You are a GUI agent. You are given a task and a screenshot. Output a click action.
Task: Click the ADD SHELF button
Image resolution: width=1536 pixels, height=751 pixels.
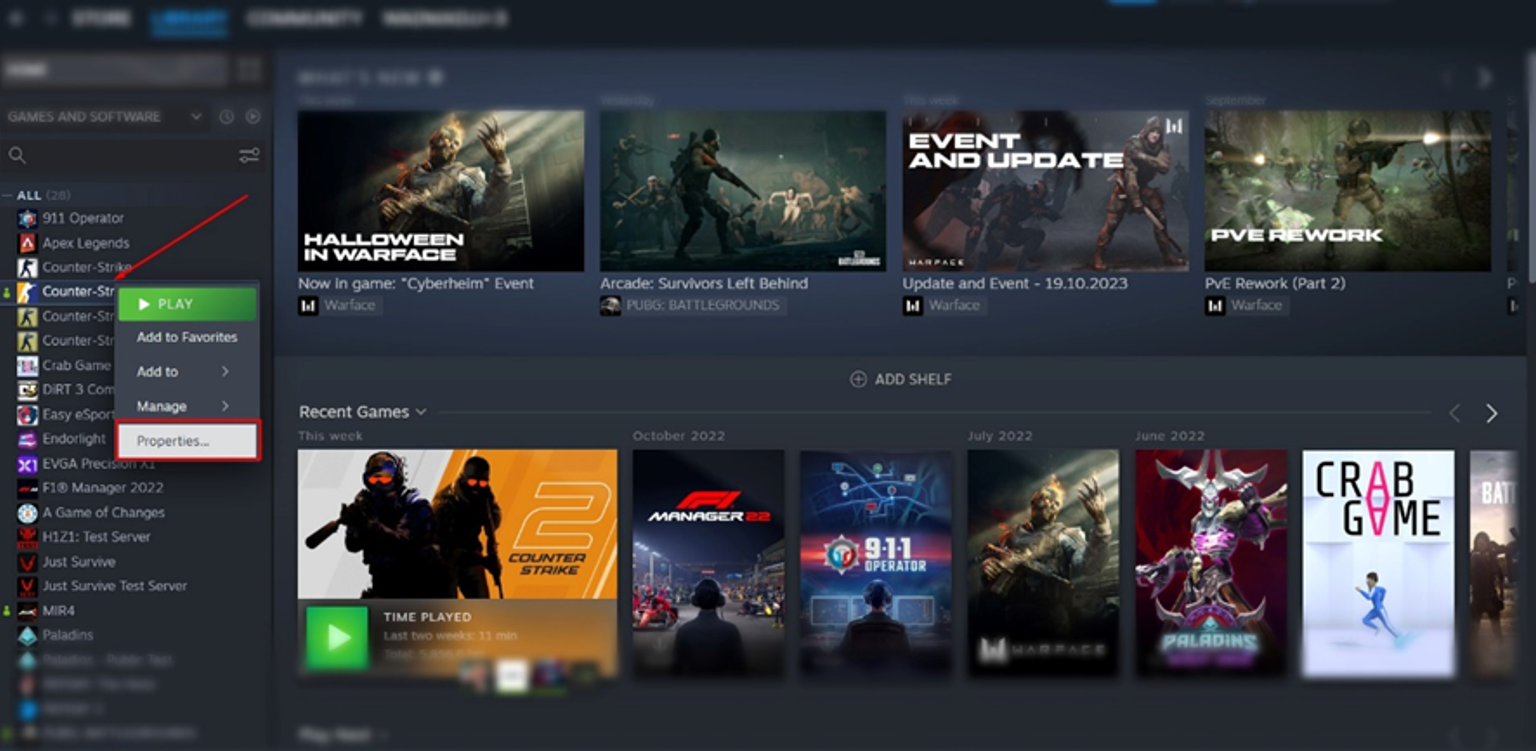click(899, 379)
